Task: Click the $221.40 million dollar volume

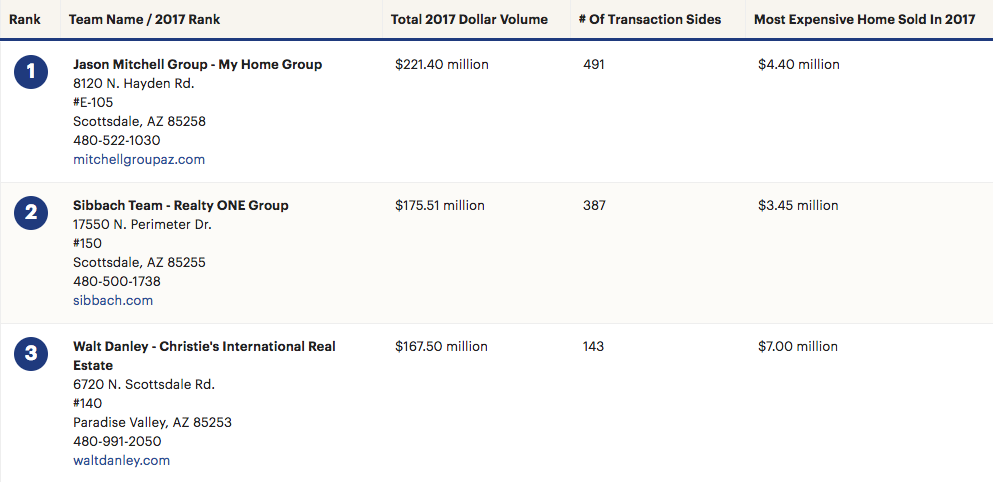Action: point(442,65)
